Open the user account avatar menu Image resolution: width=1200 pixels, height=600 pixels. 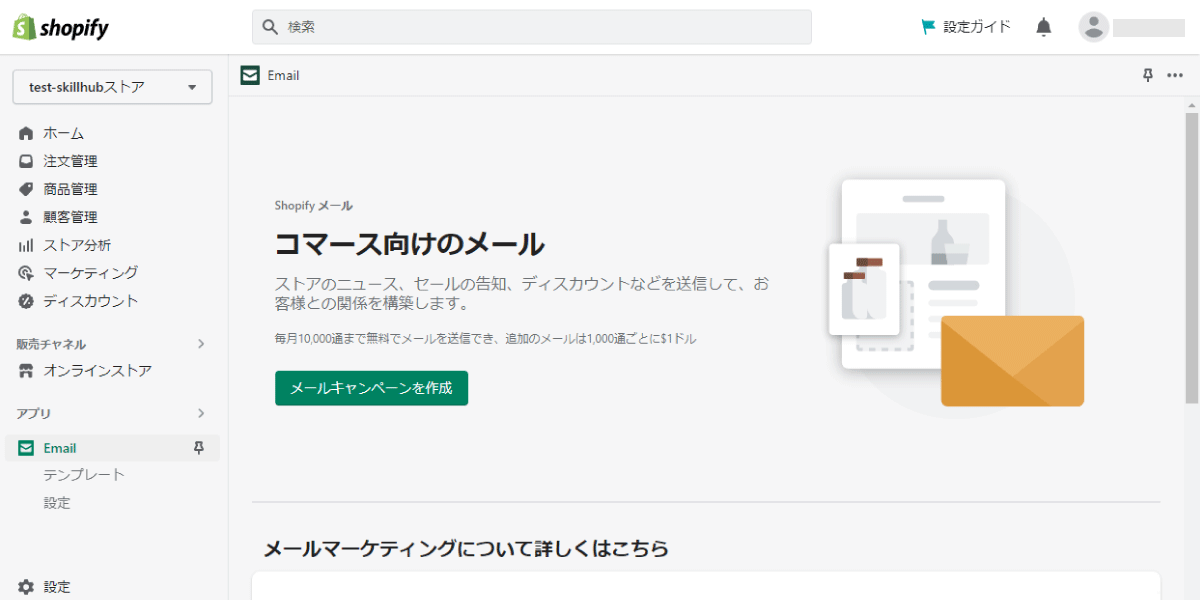pos(1094,27)
